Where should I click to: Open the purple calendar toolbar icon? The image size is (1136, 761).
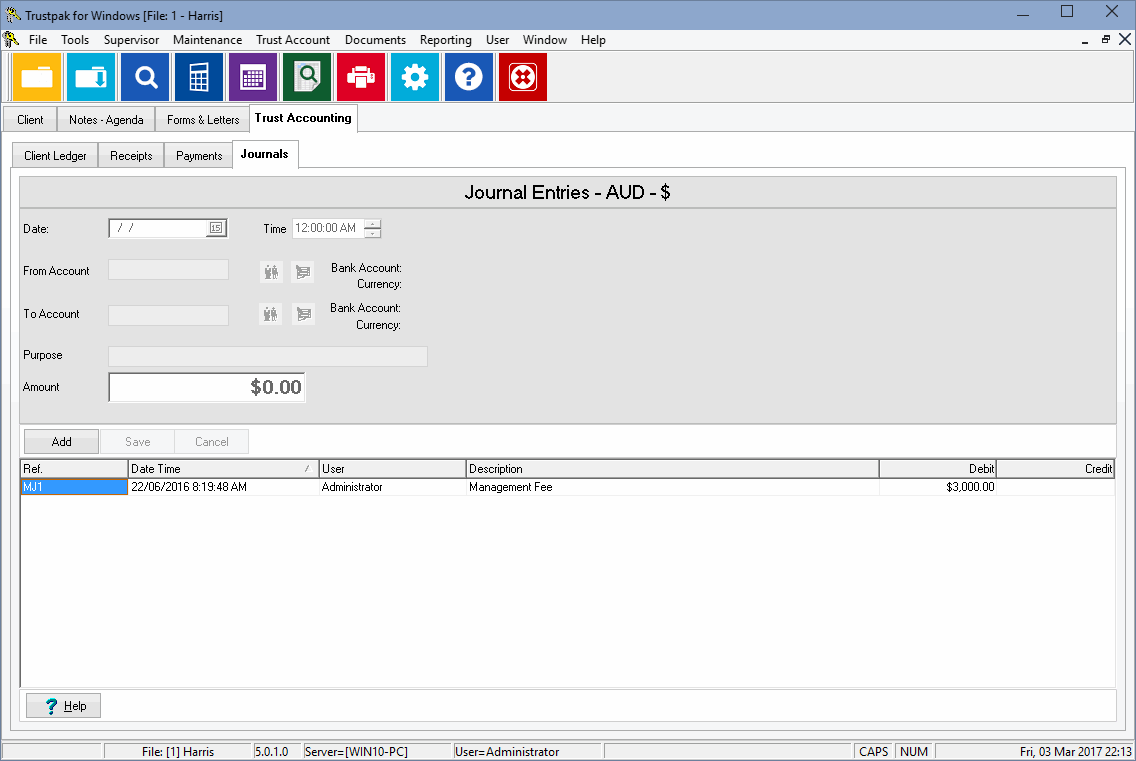point(253,77)
